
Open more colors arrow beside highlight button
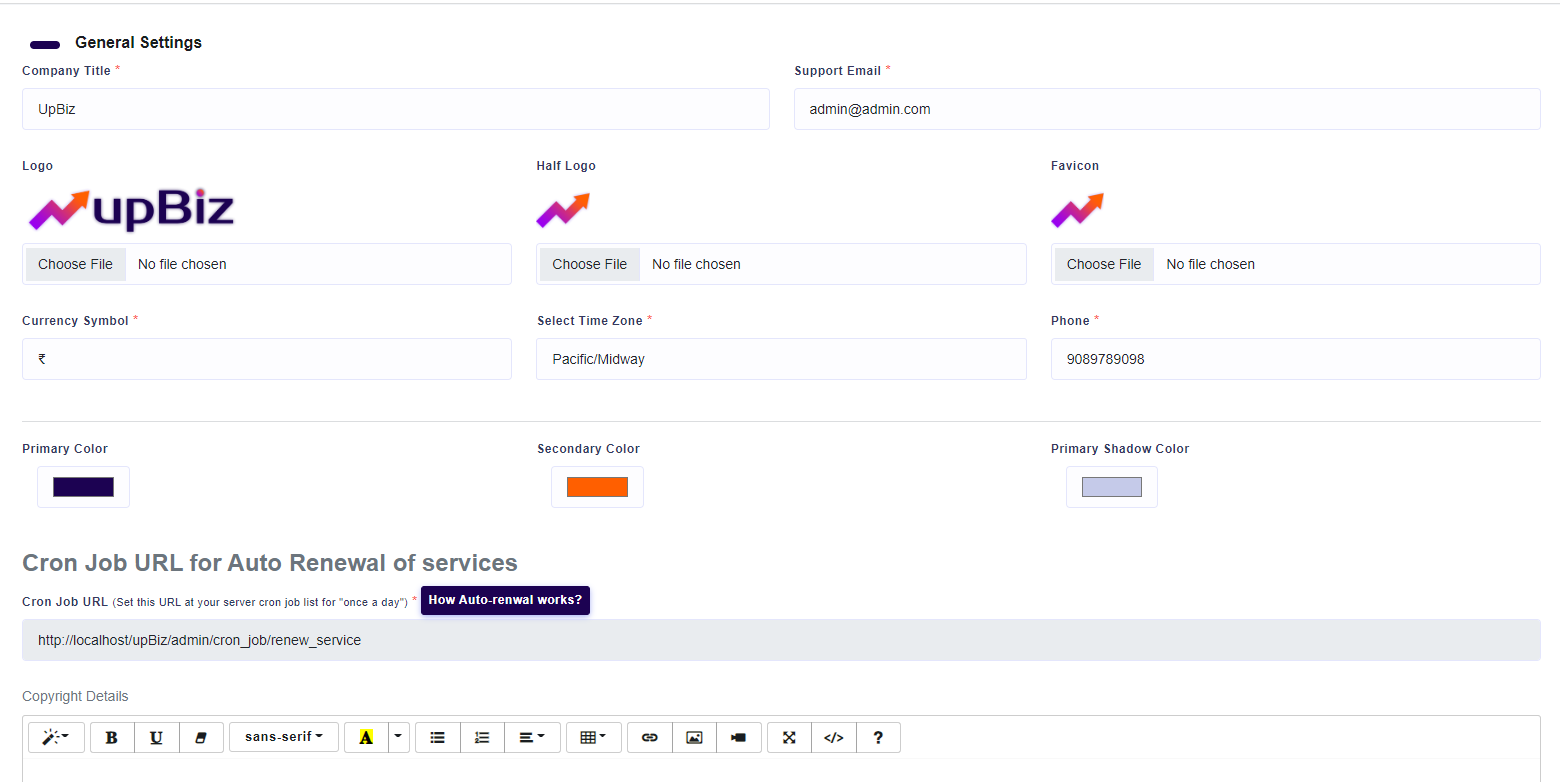399,737
